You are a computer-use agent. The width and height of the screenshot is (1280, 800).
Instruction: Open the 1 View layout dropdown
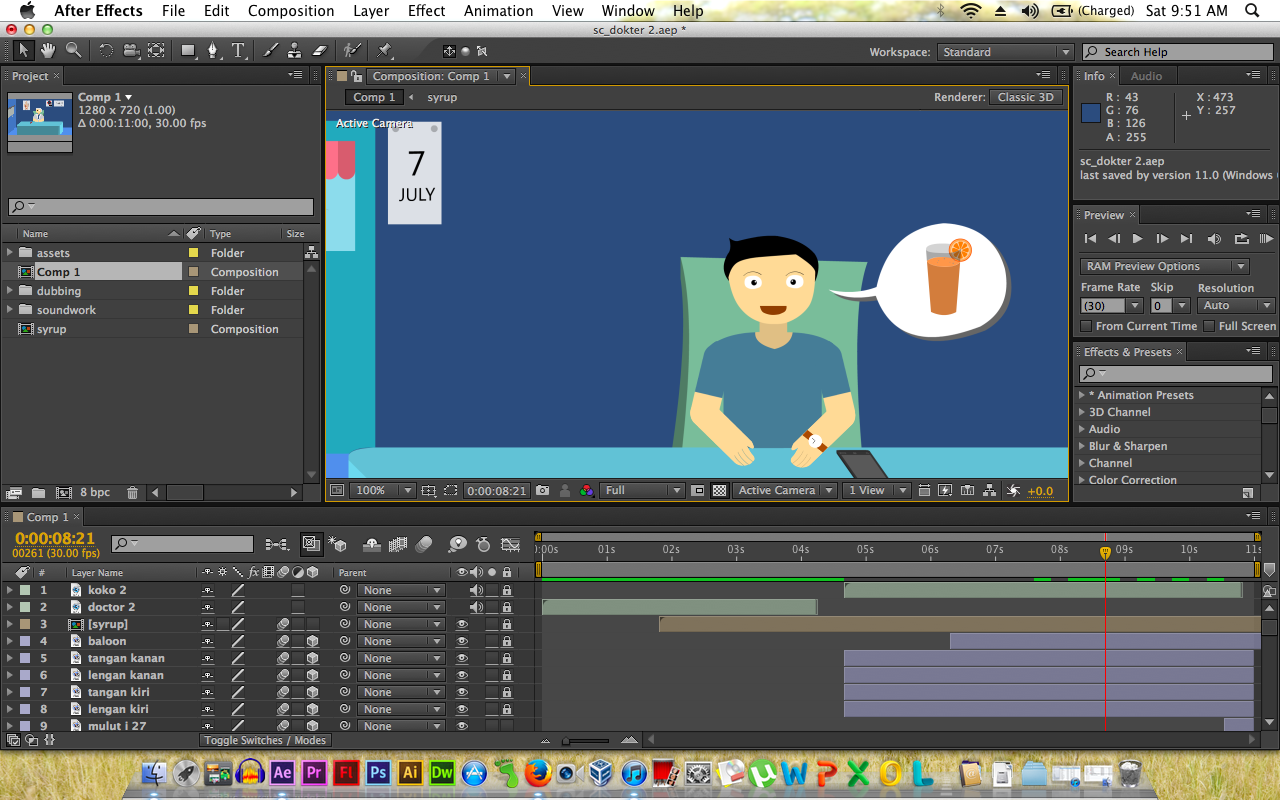(875, 491)
